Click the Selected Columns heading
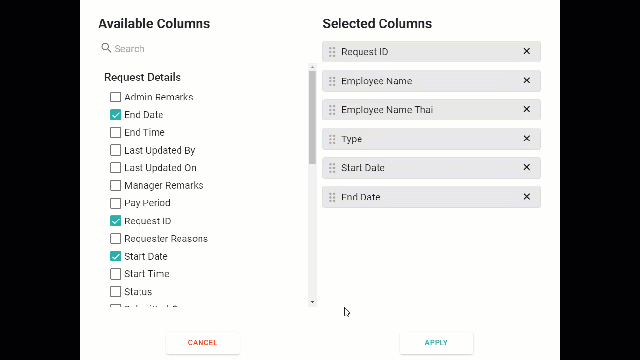The image size is (640, 360). point(377,24)
